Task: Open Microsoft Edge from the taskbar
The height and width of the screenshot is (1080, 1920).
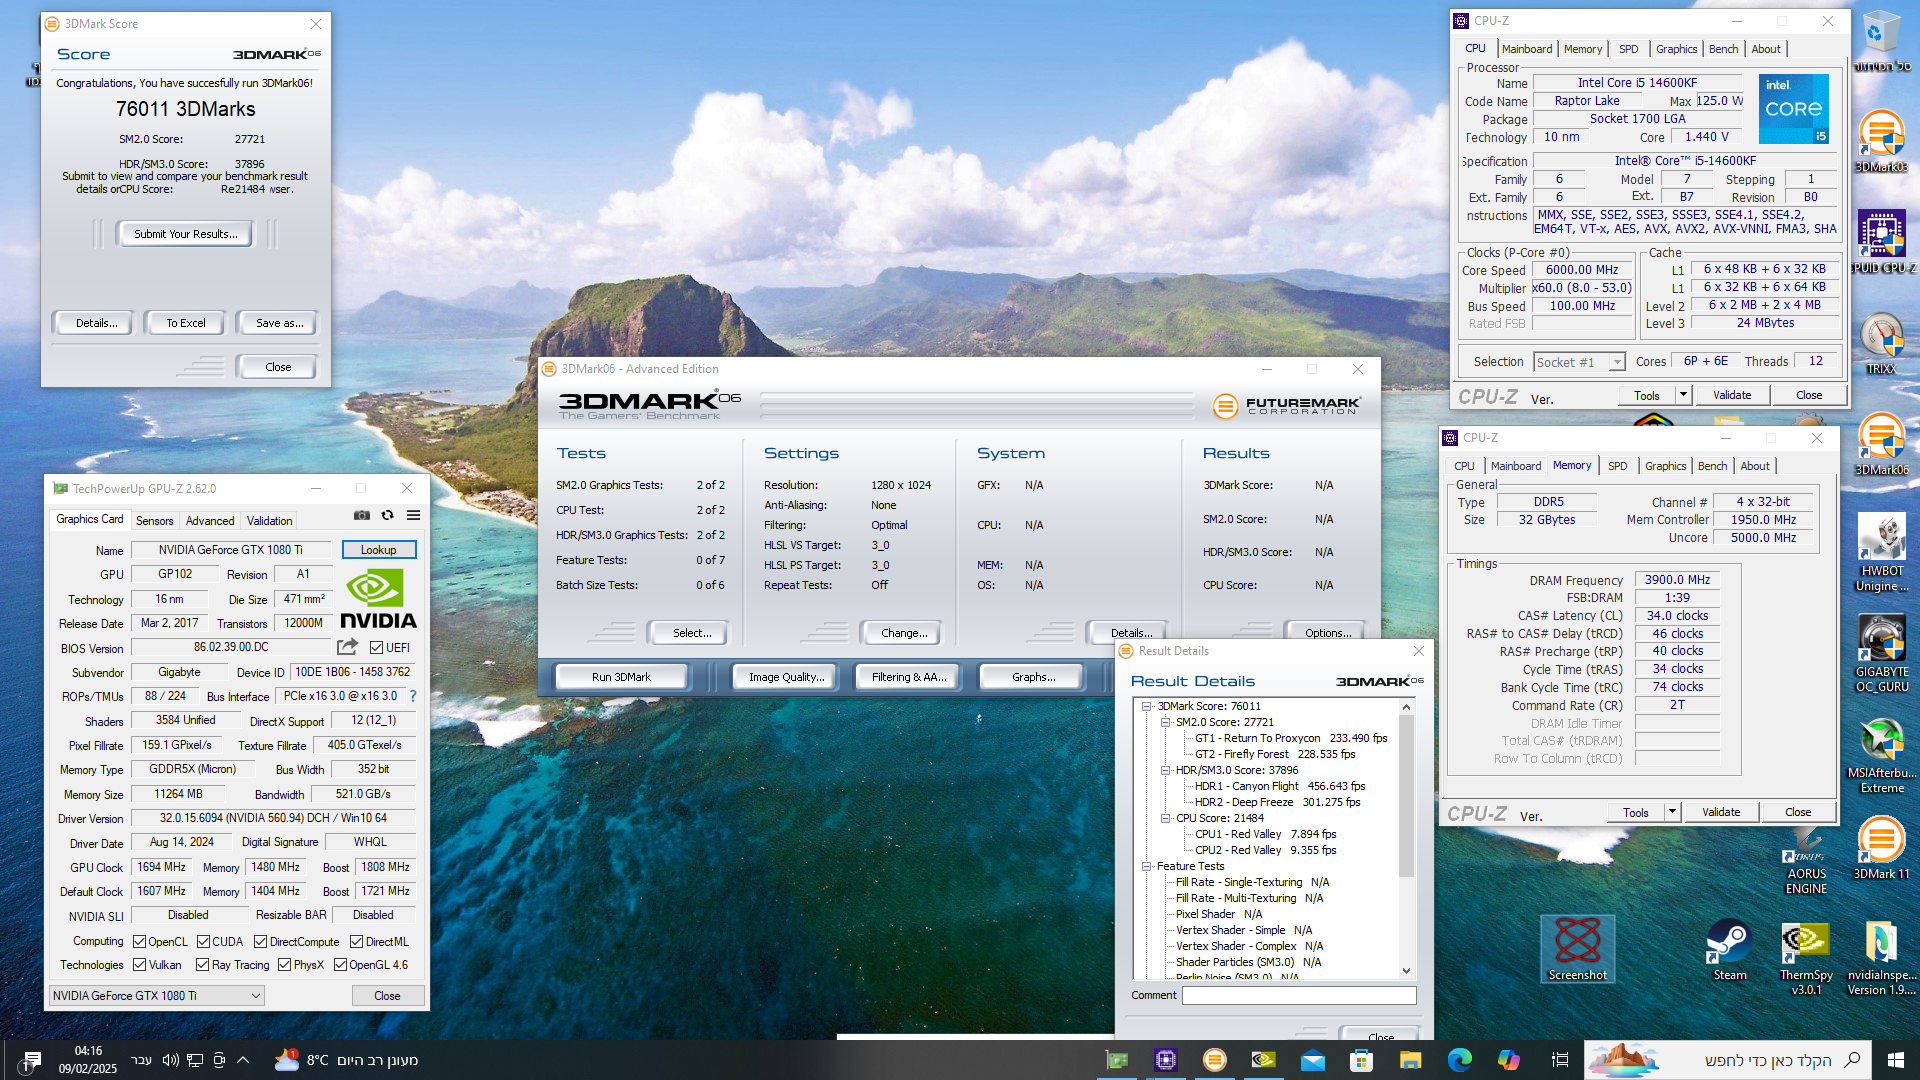Action: pyautogui.click(x=1459, y=1060)
